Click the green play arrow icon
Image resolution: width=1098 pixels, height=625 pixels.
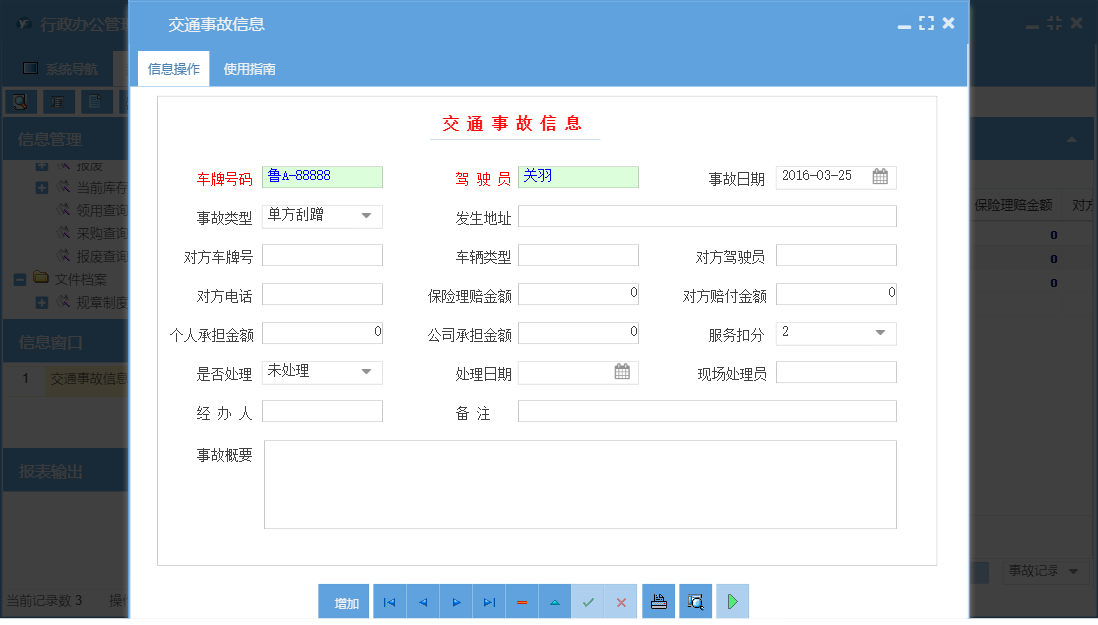[x=732, y=602]
